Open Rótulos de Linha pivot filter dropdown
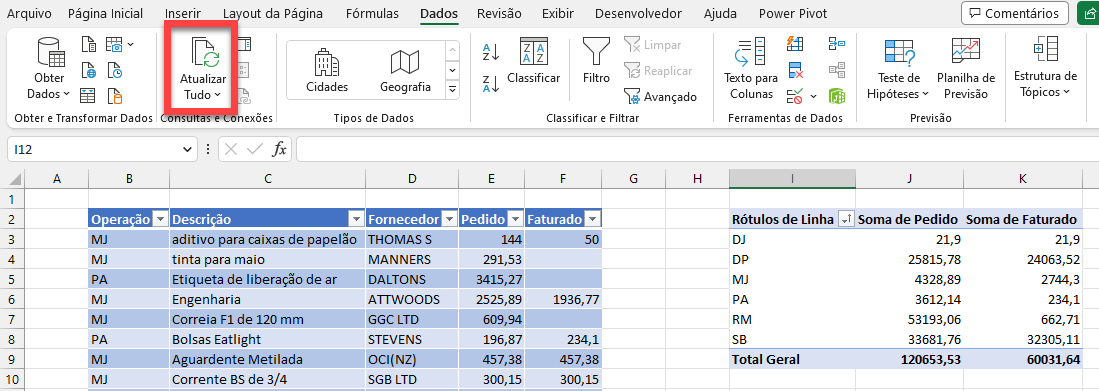 [846, 219]
